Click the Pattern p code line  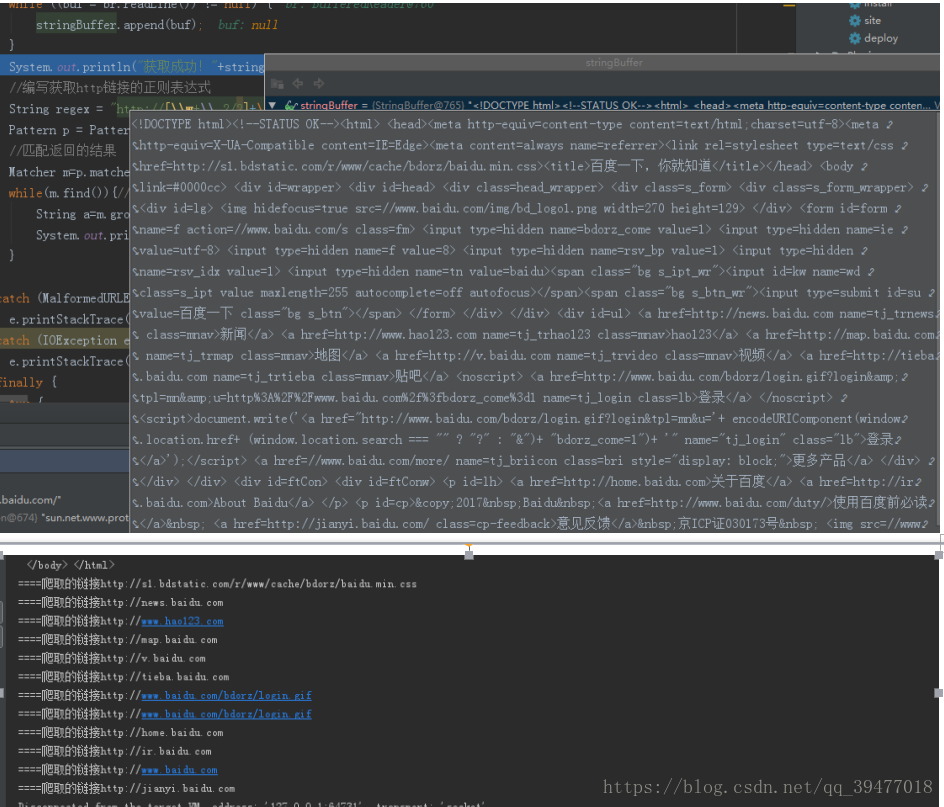[x=69, y=130]
